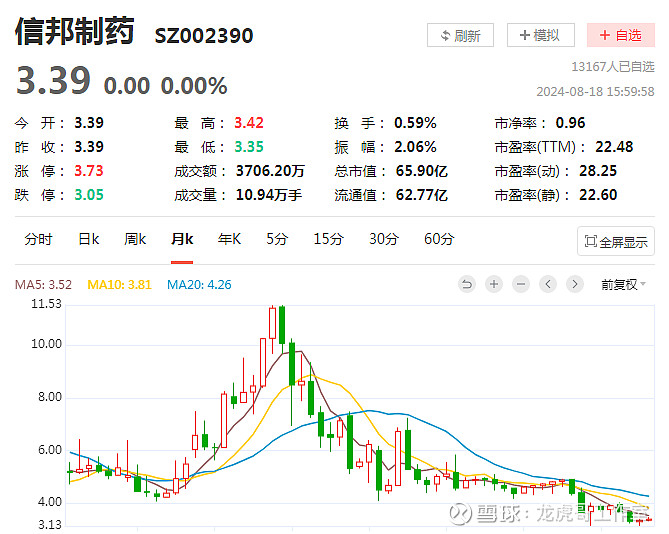669x534 pixels.
Task: Click timestamp 2024-08-18 15:59:58
Action: pyautogui.click(x=595, y=92)
